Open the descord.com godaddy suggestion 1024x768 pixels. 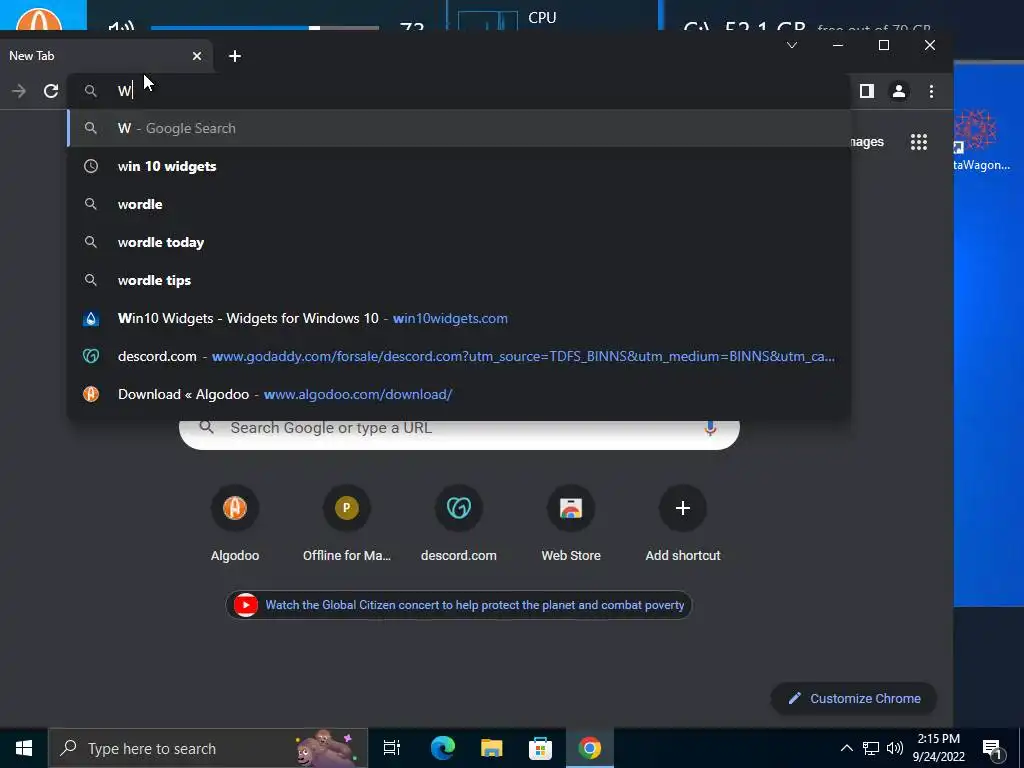pyautogui.click(x=458, y=356)
